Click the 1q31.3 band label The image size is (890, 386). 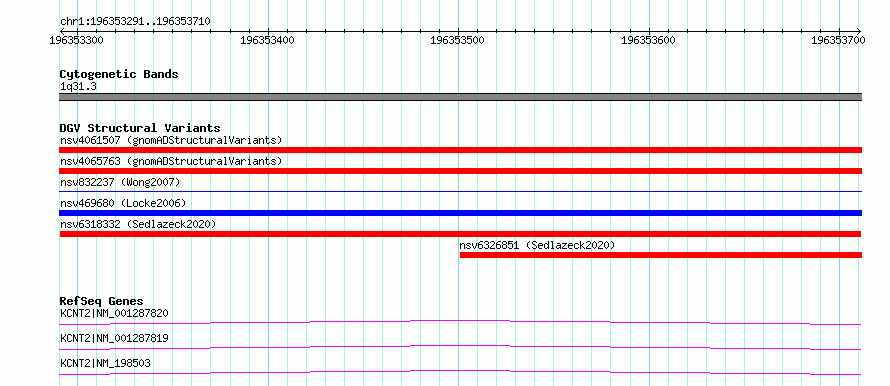click(x=78, y=87)
